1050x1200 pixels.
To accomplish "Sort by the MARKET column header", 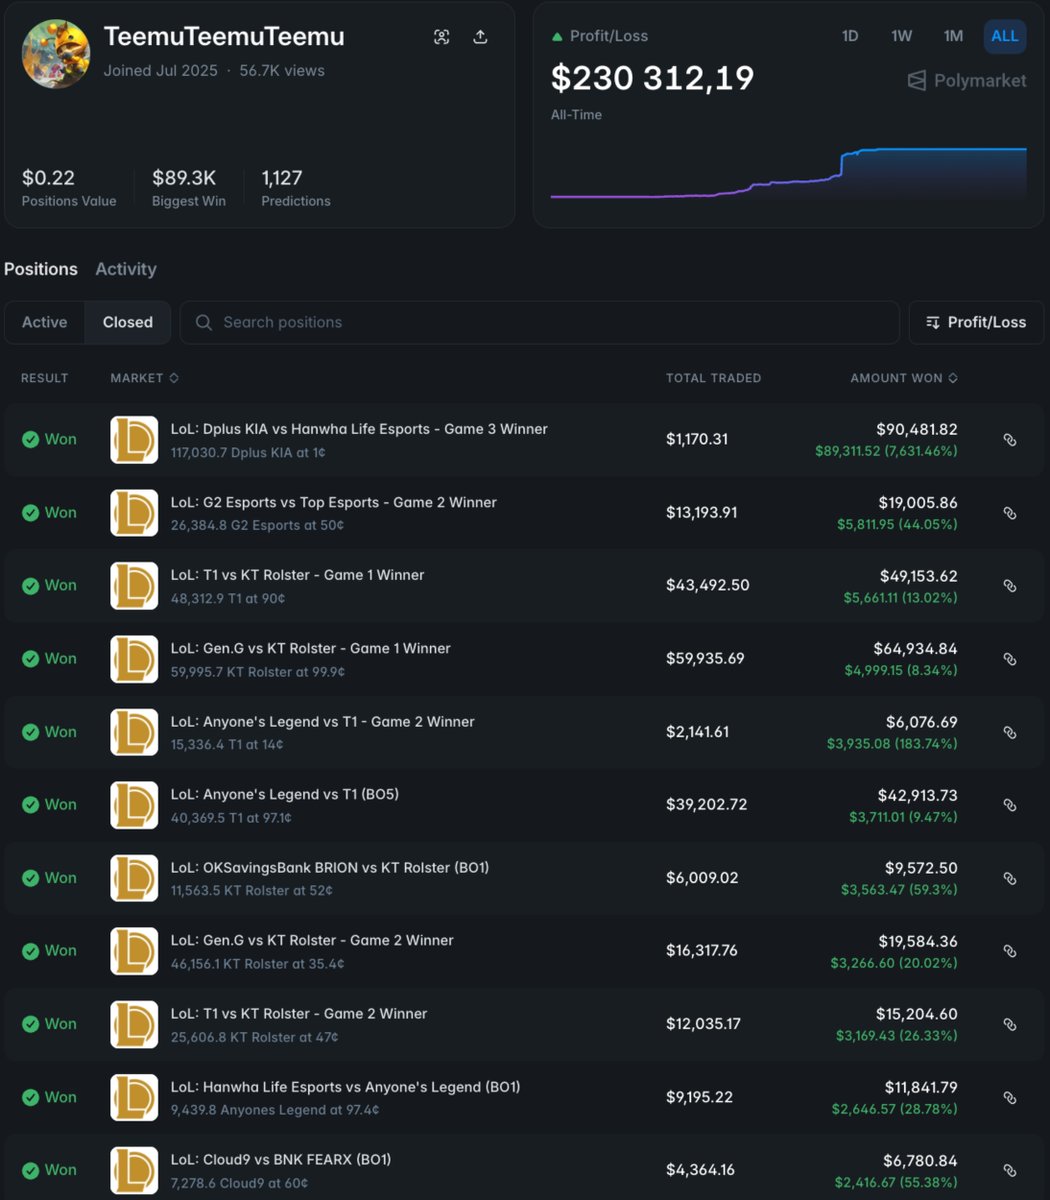I will pos(145,378).
